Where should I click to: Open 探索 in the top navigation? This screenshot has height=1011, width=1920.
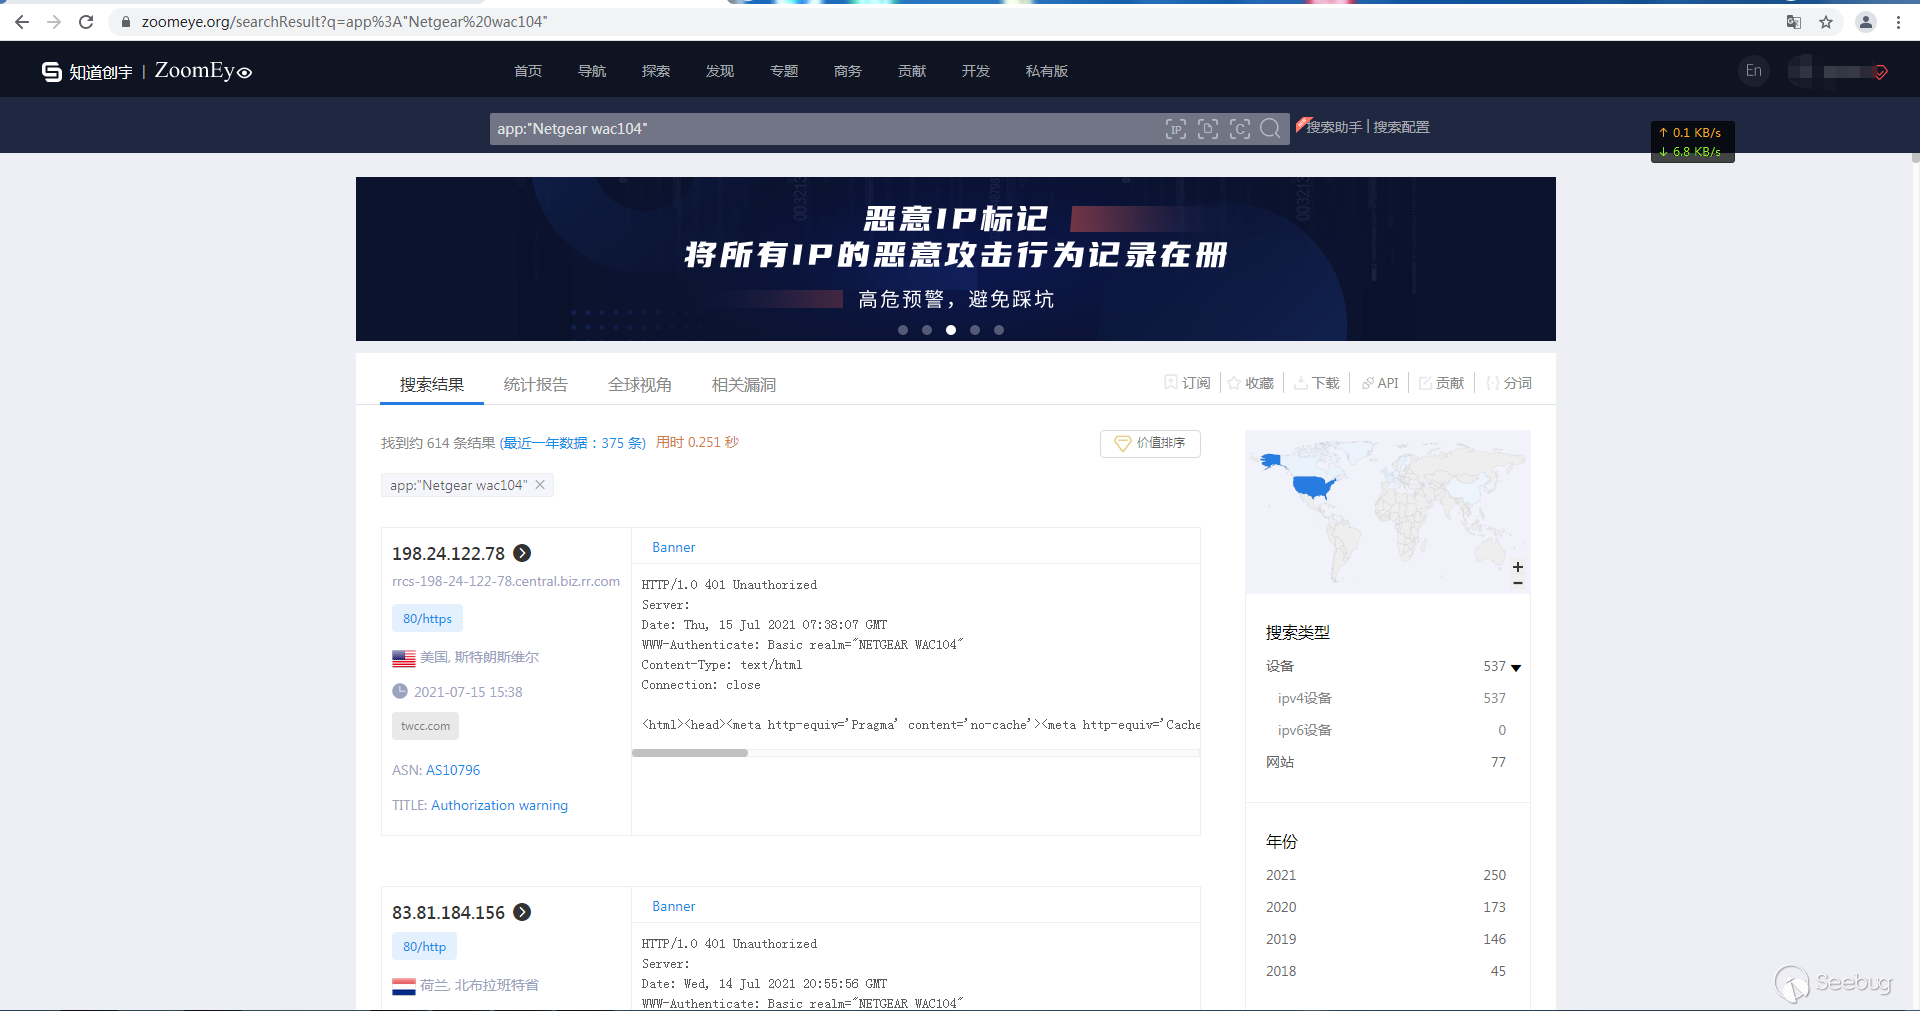pos(656,71)
